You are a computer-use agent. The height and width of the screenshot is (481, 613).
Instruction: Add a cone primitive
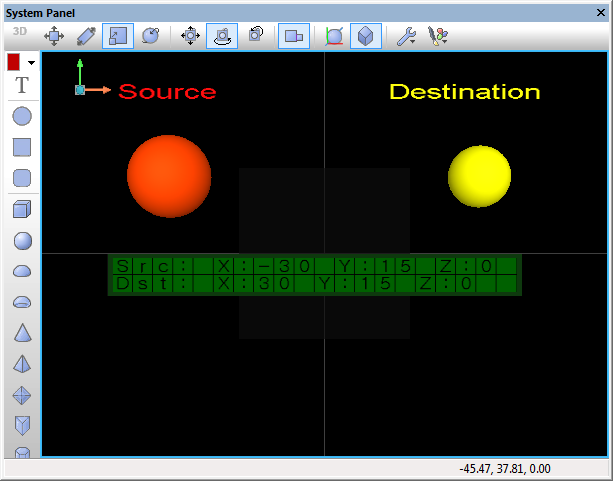point(22,333)
